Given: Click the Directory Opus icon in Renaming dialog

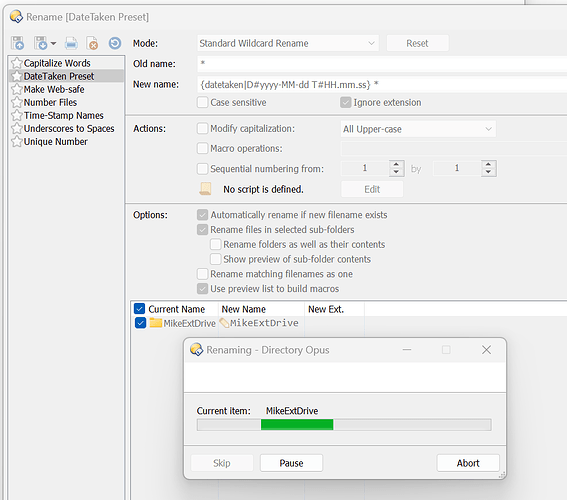Looking at the screenshot, I should [x=196, y=350].
